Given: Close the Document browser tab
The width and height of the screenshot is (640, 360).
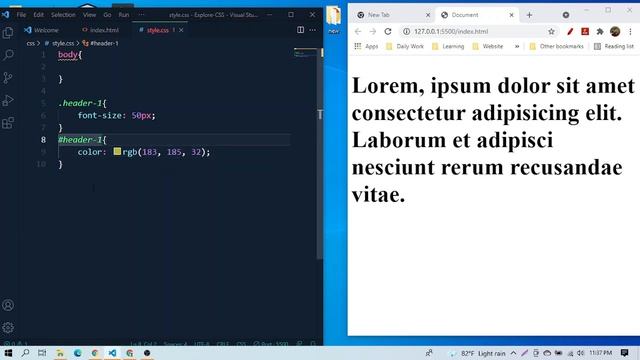Looking at the screenshot, I should coord(511,15).
